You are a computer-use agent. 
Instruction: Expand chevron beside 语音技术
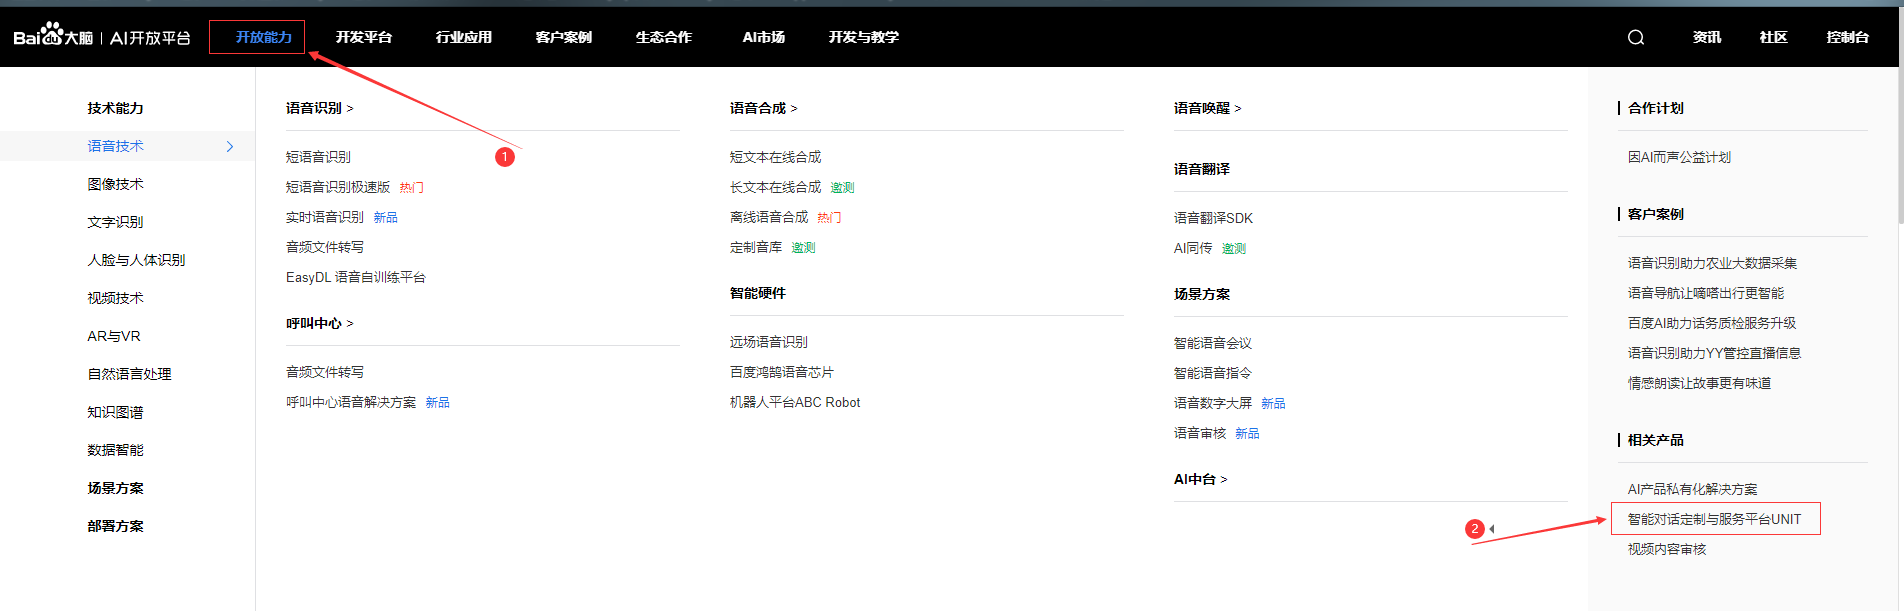(x=230, y=146)
